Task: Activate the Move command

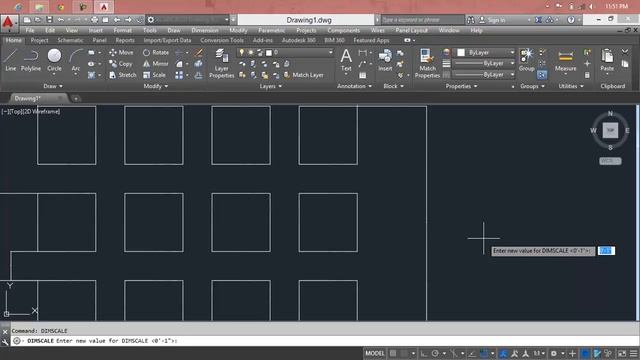Action: tap(121, 52)
